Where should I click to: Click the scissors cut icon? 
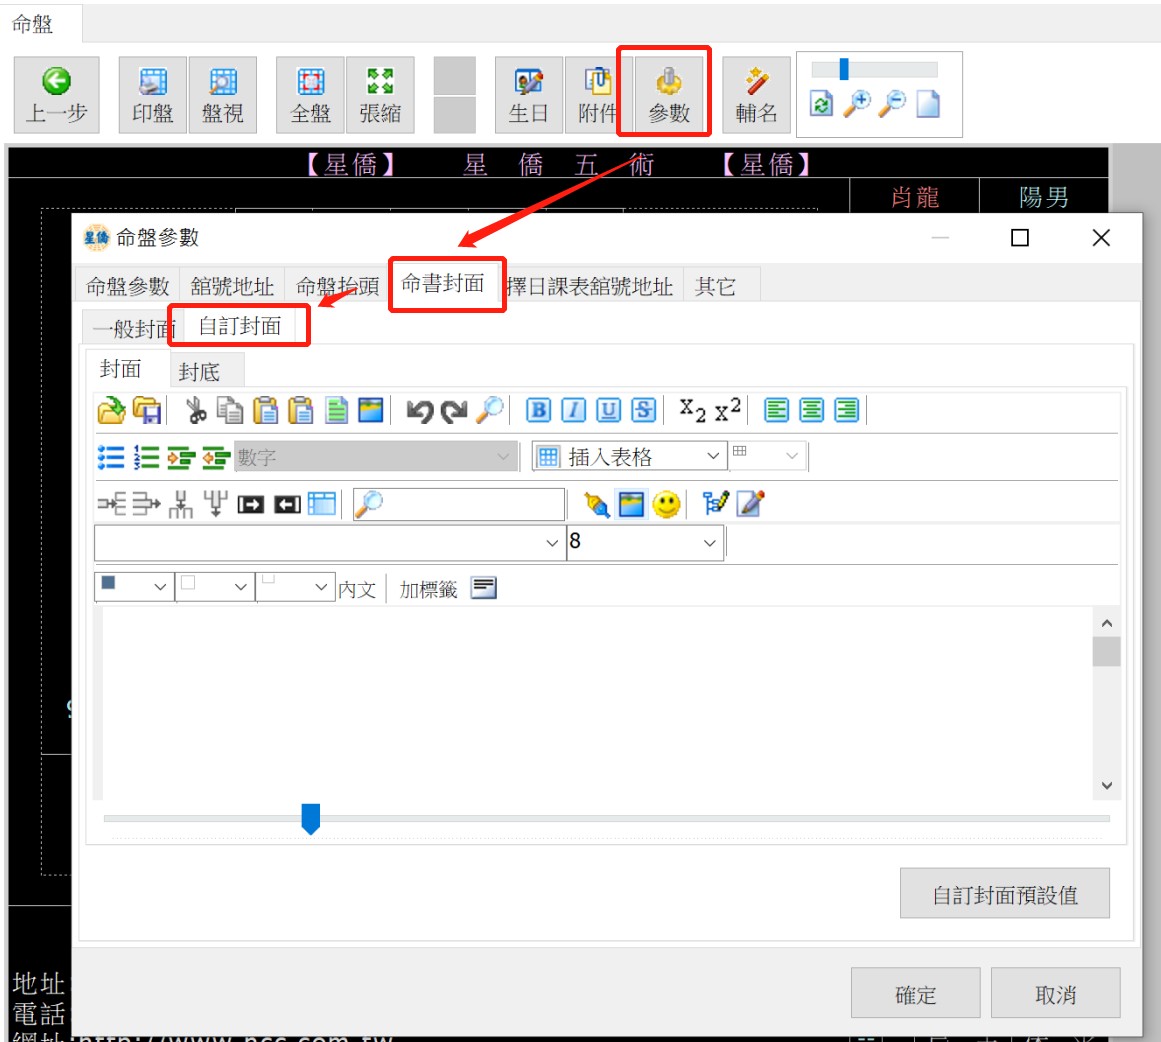coord(196,410)
